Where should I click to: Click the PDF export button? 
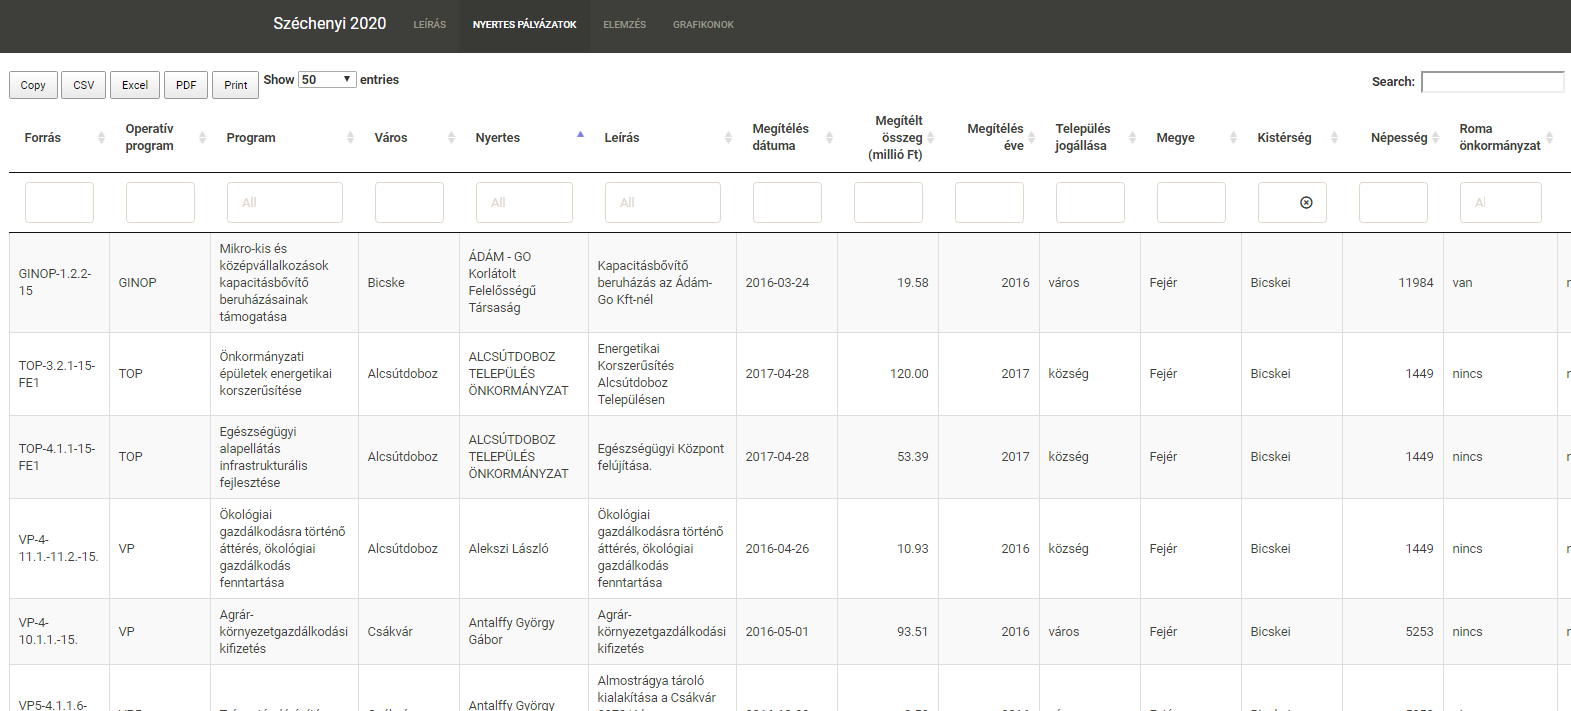coord(186,86)
